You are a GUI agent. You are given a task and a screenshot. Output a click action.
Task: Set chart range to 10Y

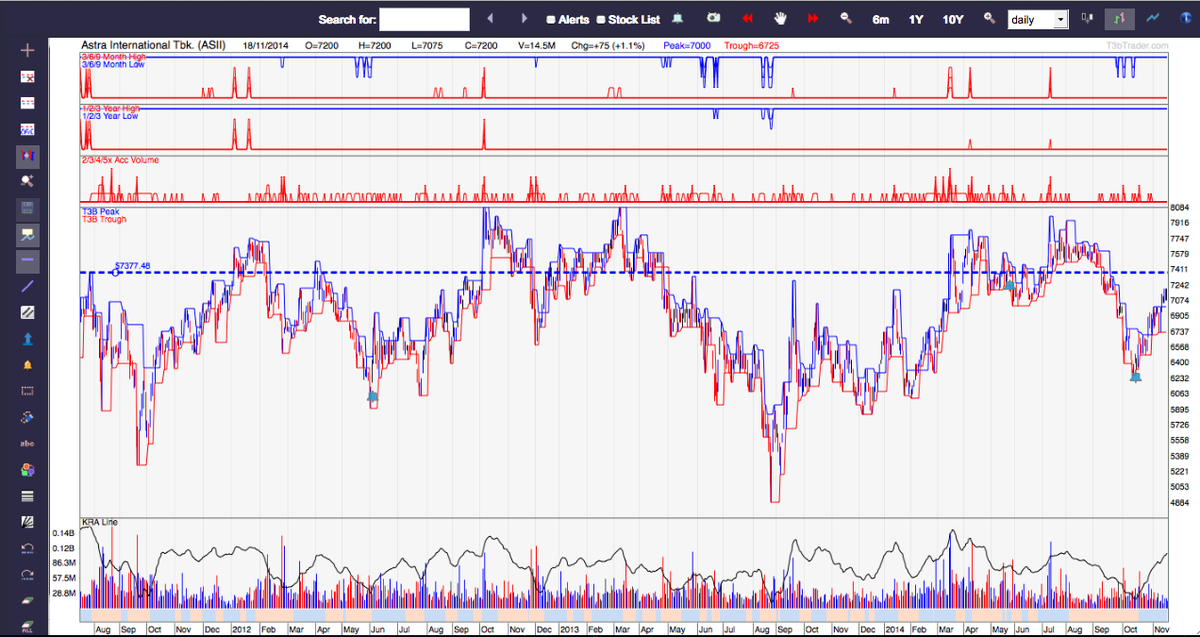point(953,20)
